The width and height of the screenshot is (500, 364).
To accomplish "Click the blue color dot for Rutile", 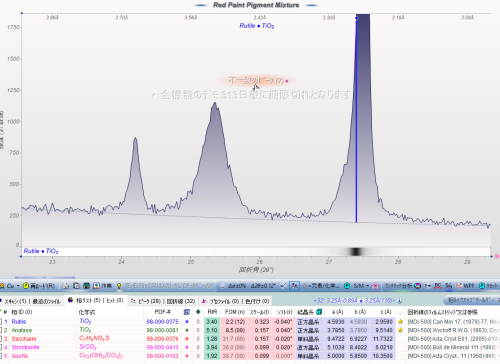I will pyautogui.click(x=186, y=322).
